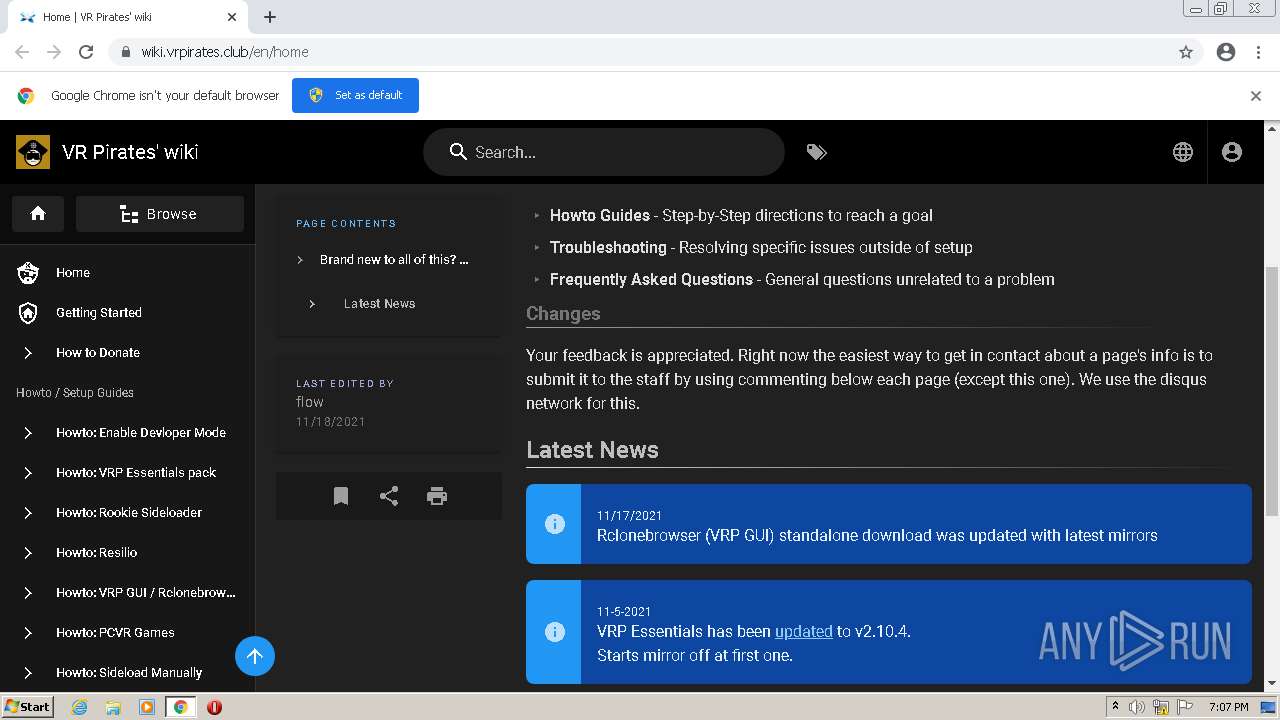Focus the wiki Search field

604,152
